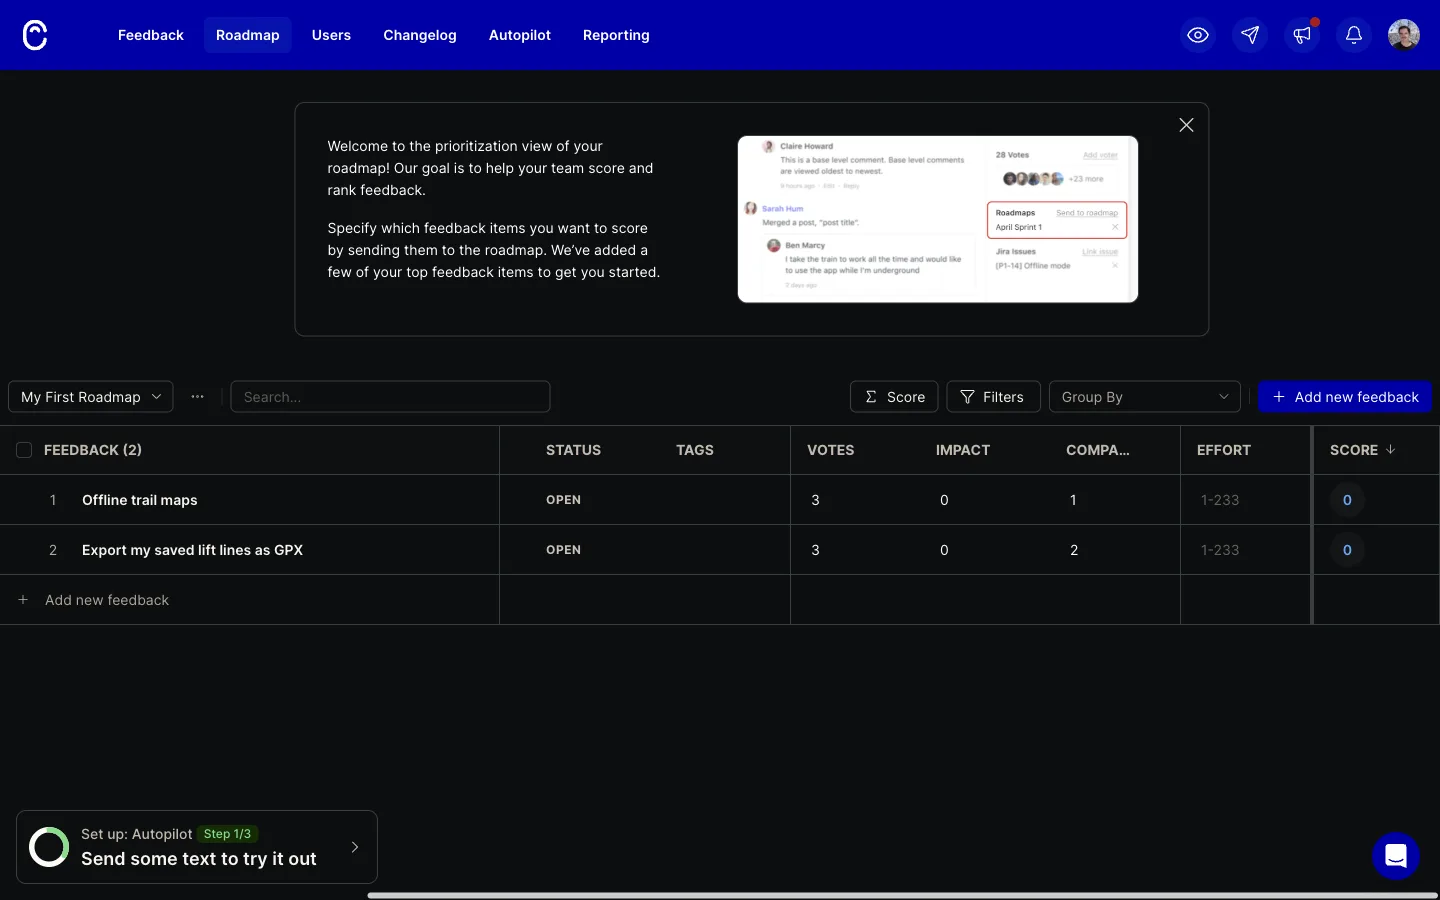Open Export my saved lift lines as GPX
Image resolution: width=1440 pixels, height=900 pixels.
click(x=192, y=550)
